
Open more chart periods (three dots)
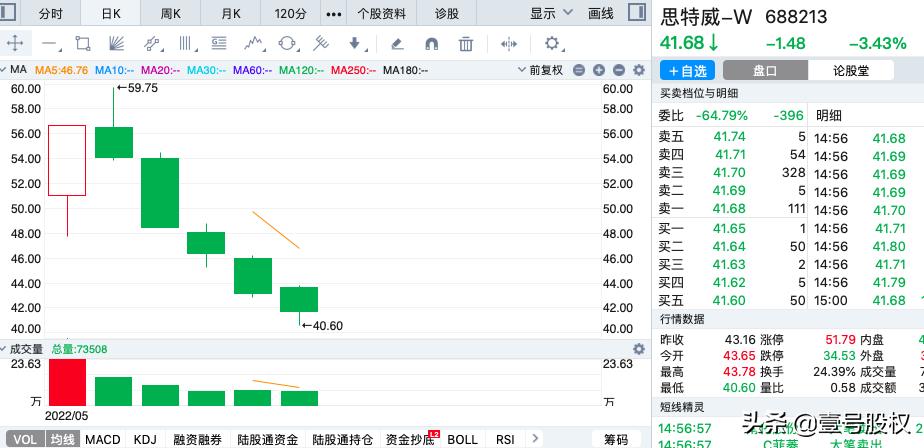334,14
